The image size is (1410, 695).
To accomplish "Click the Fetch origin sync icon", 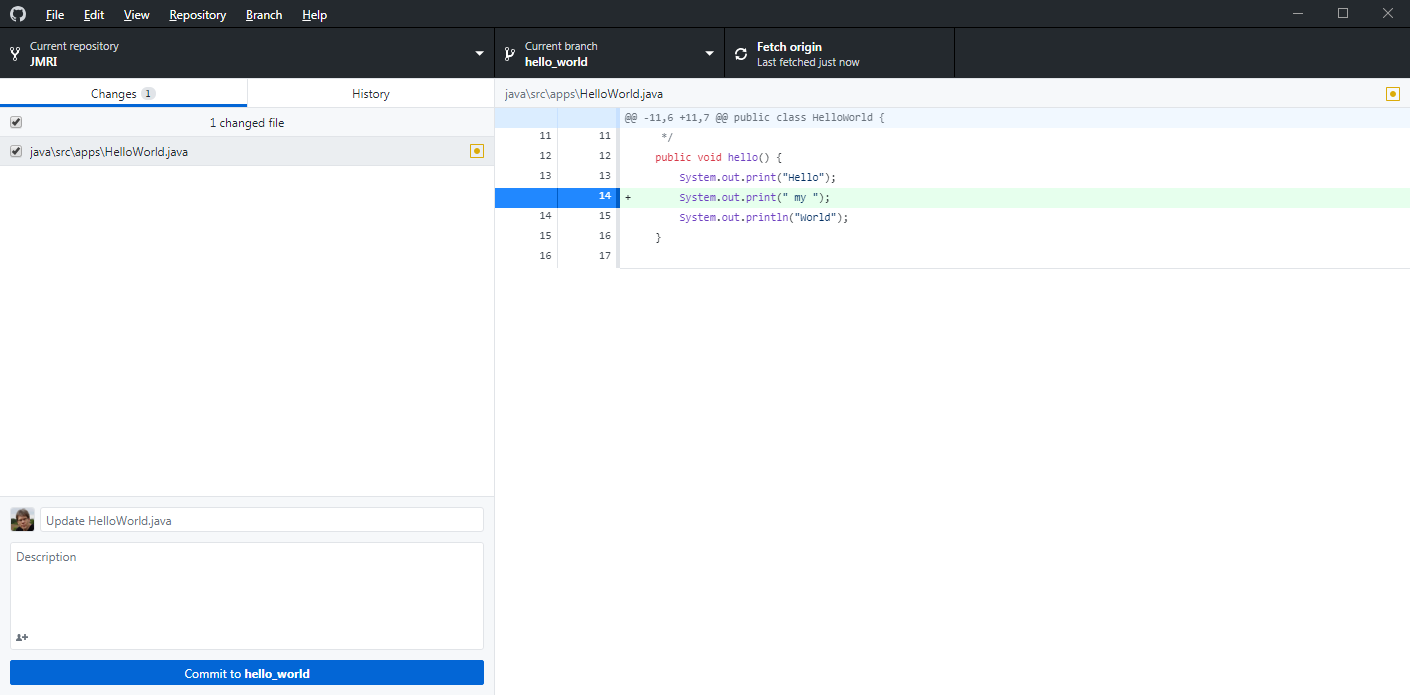I will (x=741, y=54).
